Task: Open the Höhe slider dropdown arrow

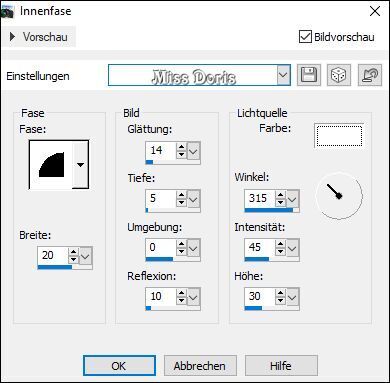Action: [x=292, y=297]
